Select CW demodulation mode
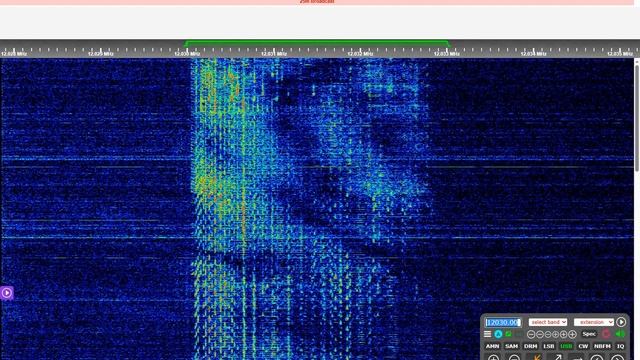Screen dimensions: 640x360 tap(583, 346)
